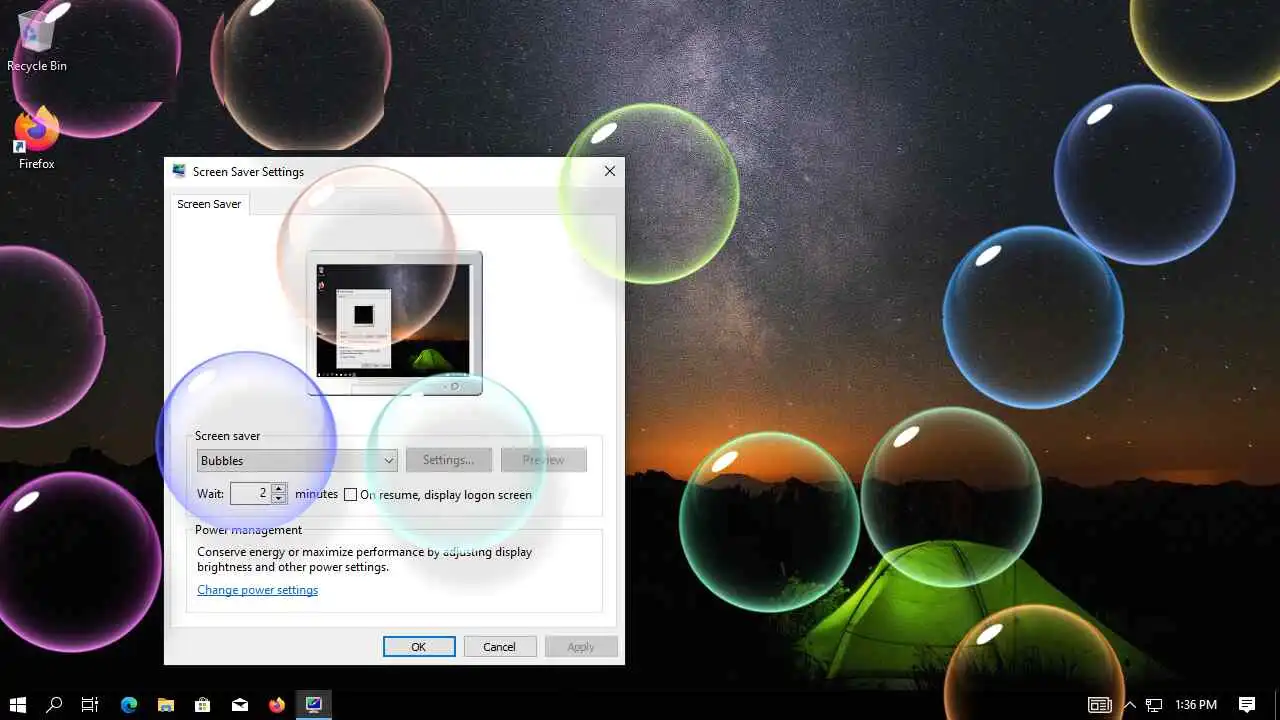
Task: Confirm with the OK button
Action: [419, 647]
